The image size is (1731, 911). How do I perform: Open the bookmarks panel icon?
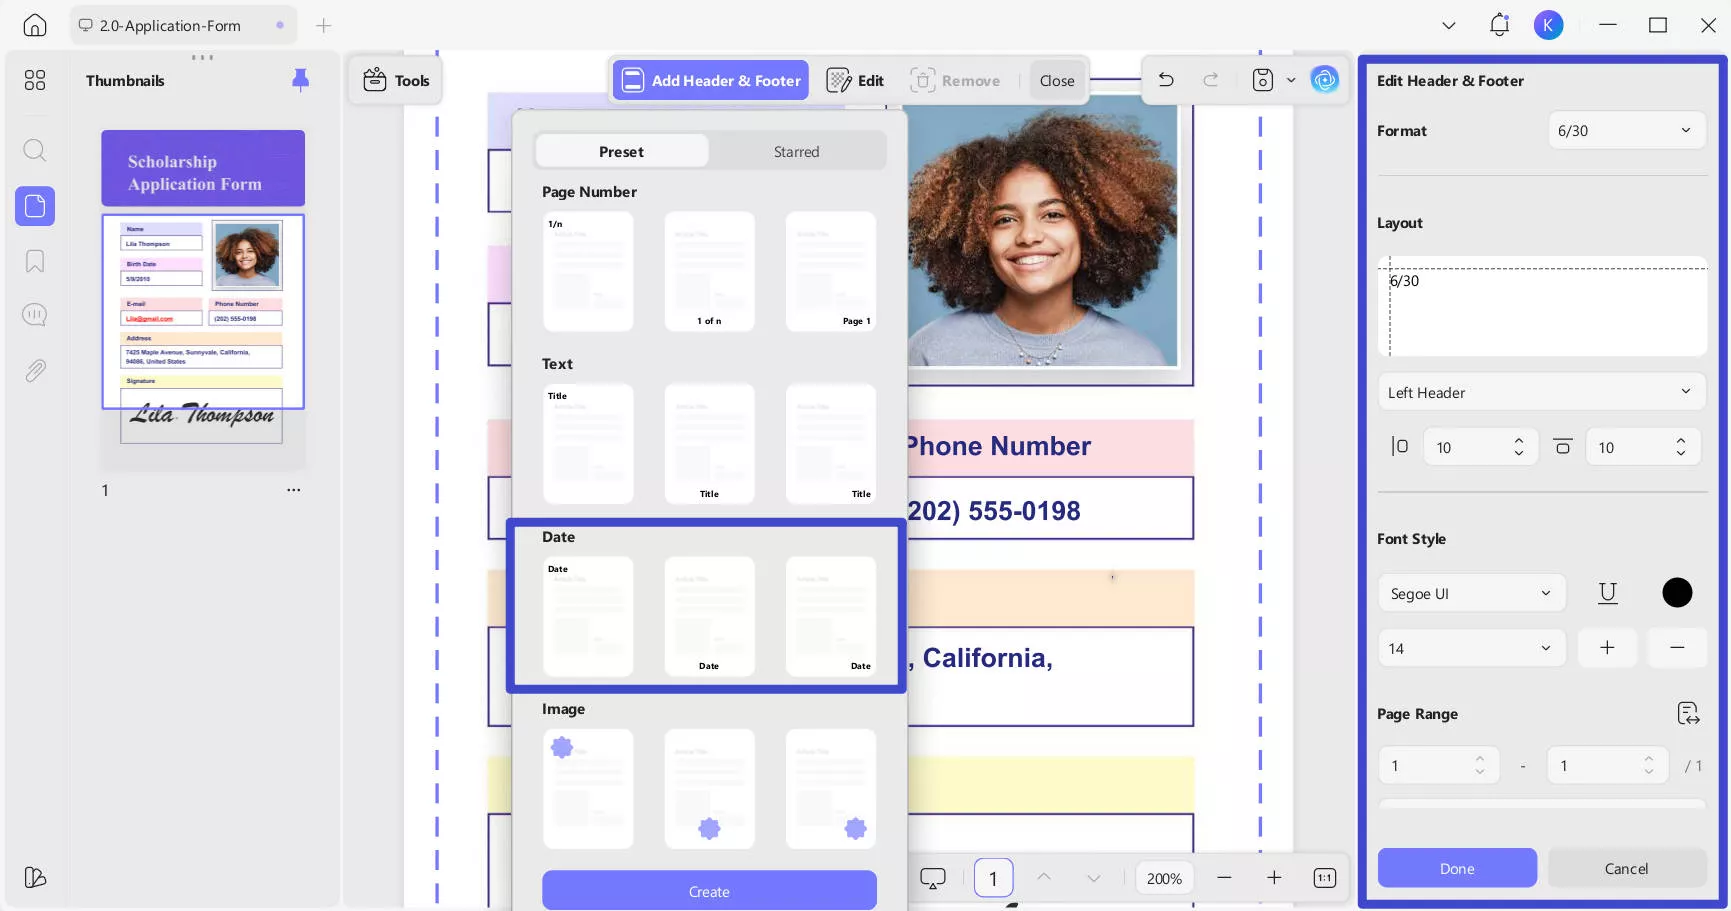(x=35, y=261)
